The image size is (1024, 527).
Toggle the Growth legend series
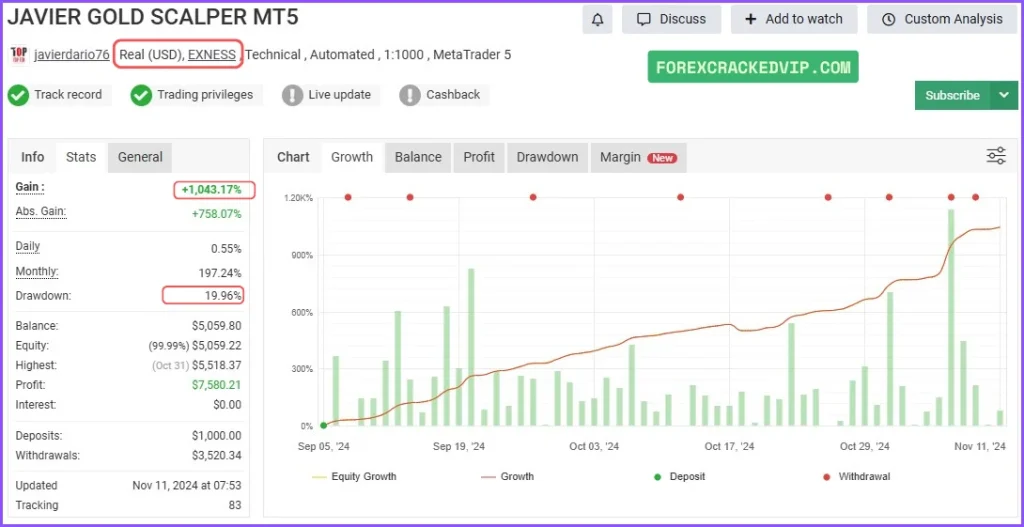point(507,477)
